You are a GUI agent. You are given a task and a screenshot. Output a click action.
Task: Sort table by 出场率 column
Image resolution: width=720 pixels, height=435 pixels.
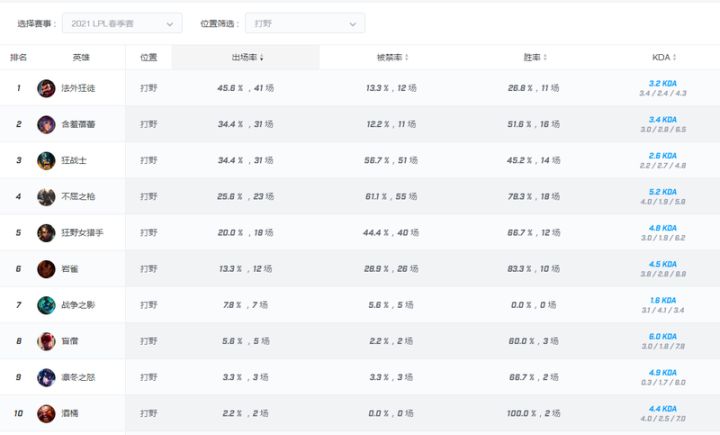[248, 57]
